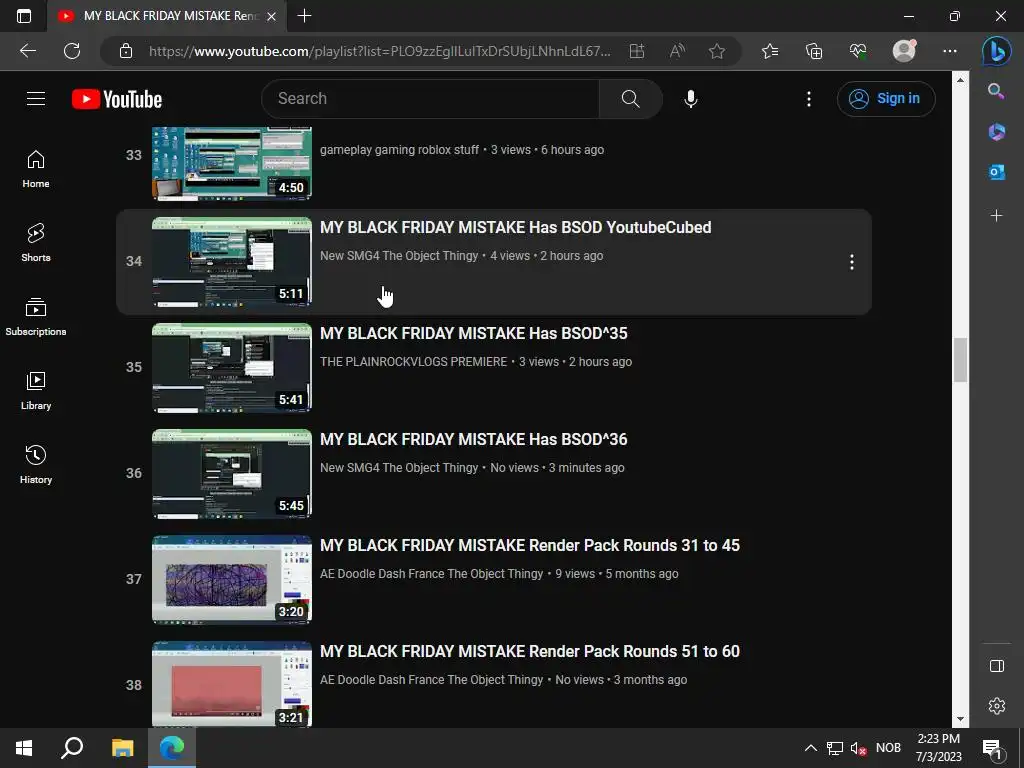Play video 37 thumbnail with 3:20 duration
This screenshot has height=768, width=1024.
pyautogui.click(x=232, y=580)
